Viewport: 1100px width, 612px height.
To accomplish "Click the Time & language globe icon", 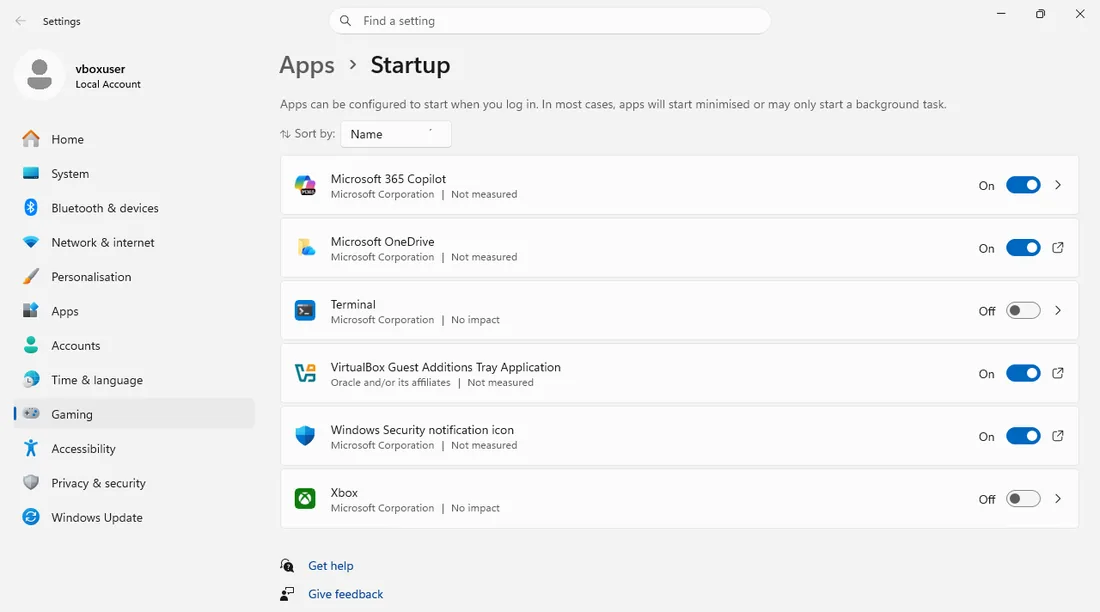I will click(x=31, y=380).
